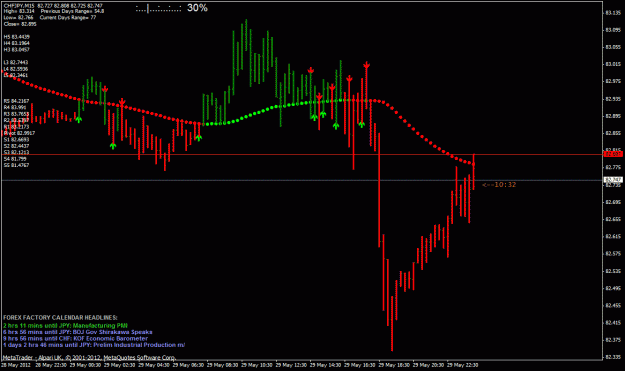This screenshot has height=371, width=625.
Task: Click the '29 May 08:30' time axis label
Action: 222,365
